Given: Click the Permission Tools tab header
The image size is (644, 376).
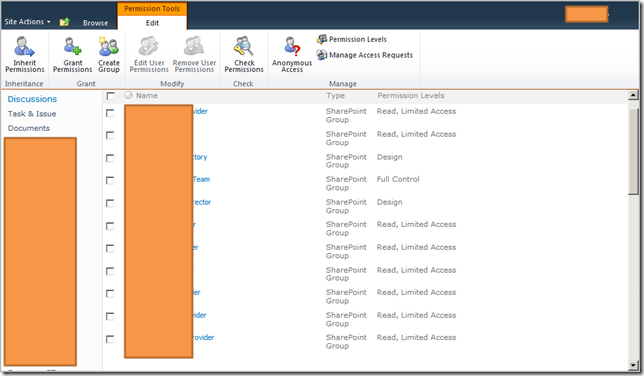Looking at the screenshot, I should 152,9.
